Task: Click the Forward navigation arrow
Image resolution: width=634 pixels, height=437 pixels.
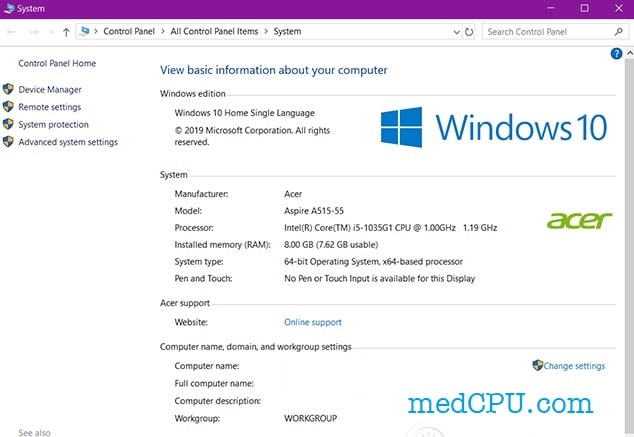Action: coord(34,32)
